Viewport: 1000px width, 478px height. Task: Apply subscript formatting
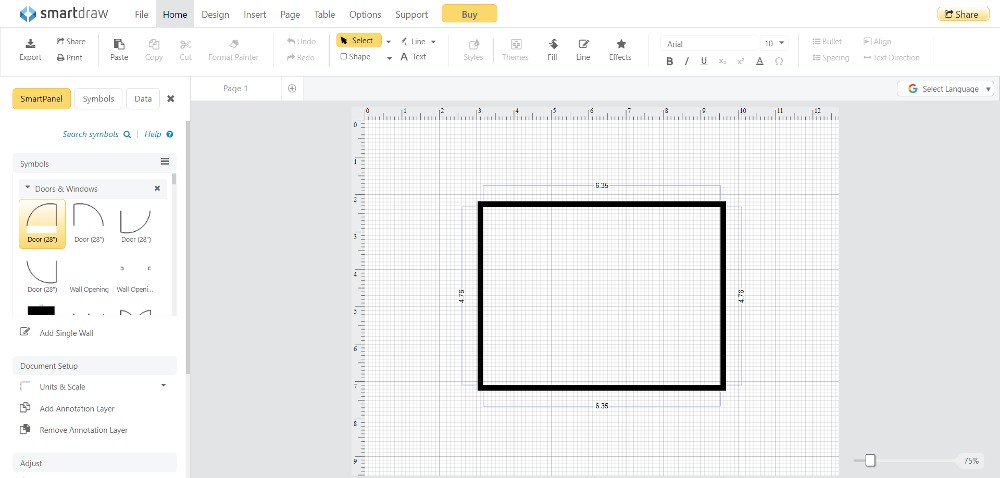[722, 62]
